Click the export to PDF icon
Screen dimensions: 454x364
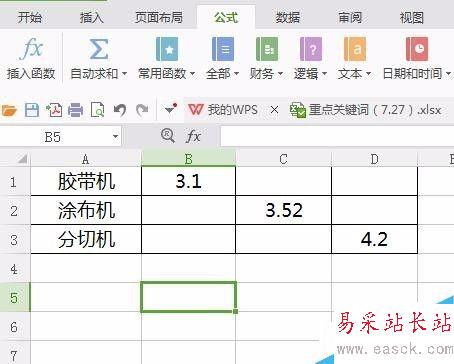pos(54,110)
